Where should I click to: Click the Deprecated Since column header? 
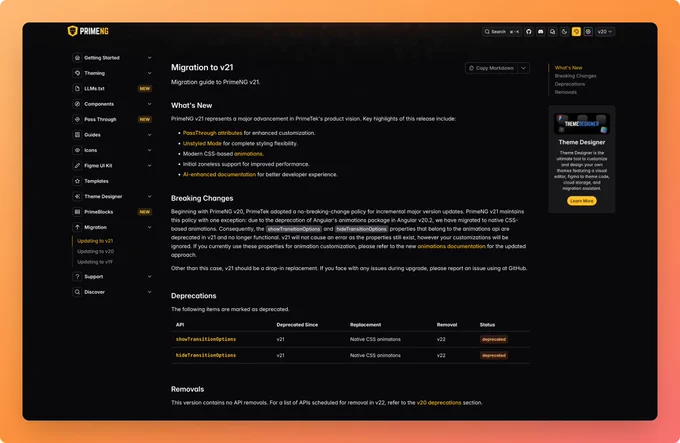297,325
